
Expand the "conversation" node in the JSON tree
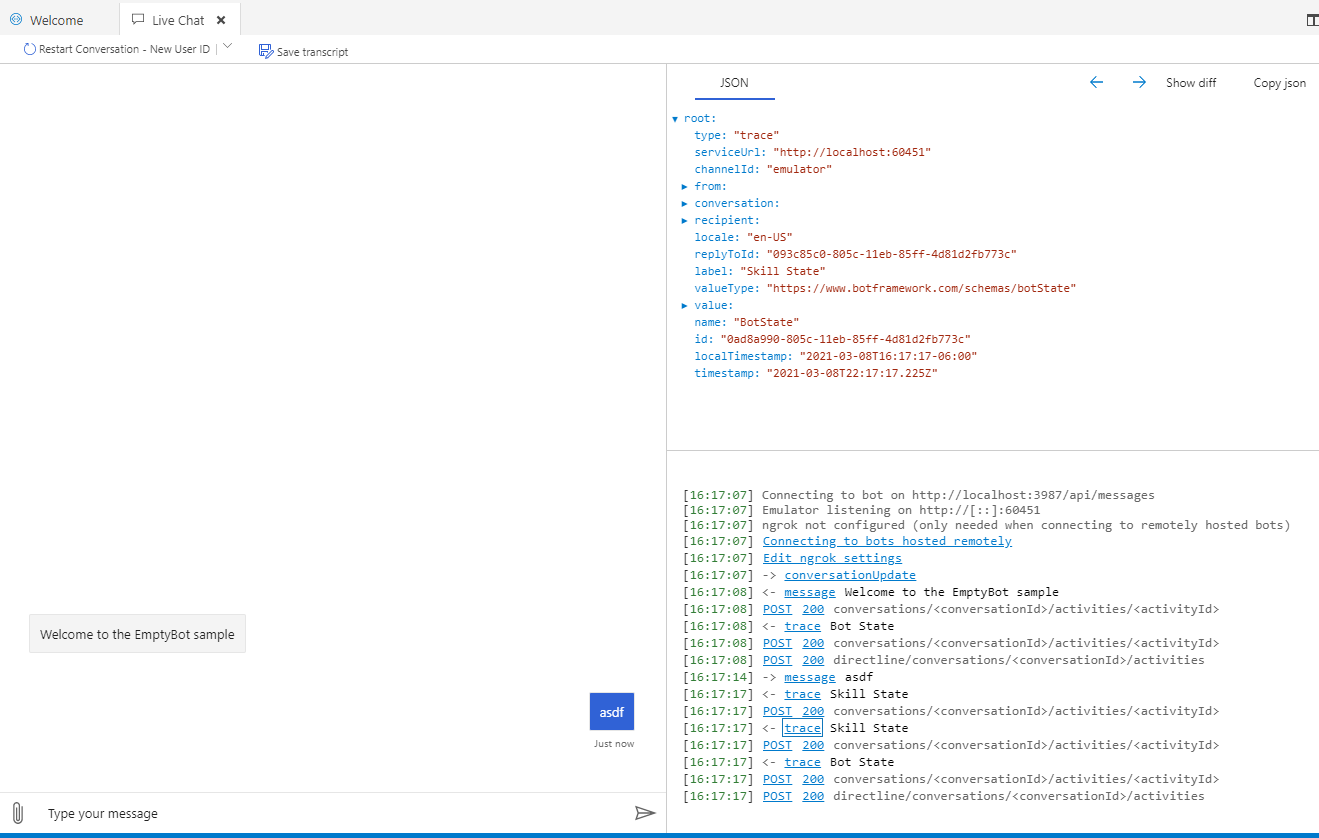(x=684, y=202)
